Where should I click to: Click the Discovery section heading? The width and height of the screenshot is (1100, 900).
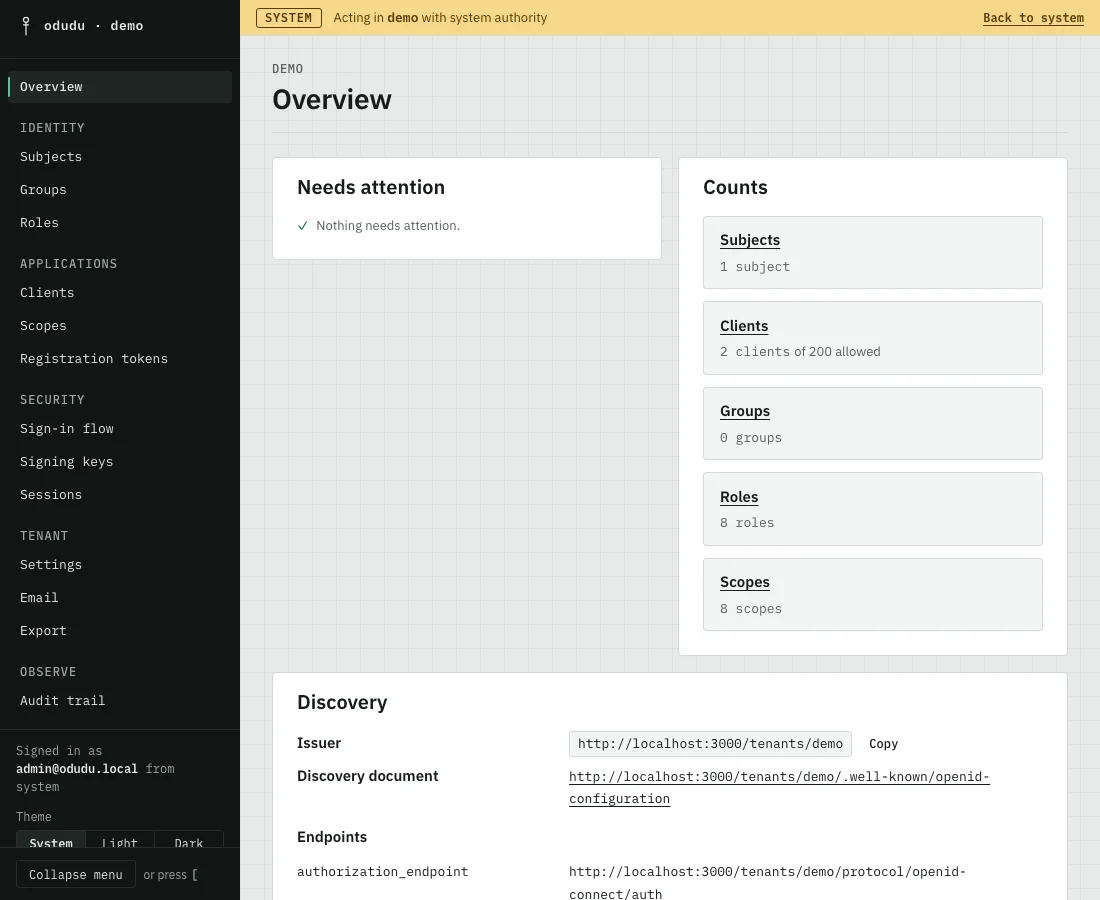click(342, 702)
